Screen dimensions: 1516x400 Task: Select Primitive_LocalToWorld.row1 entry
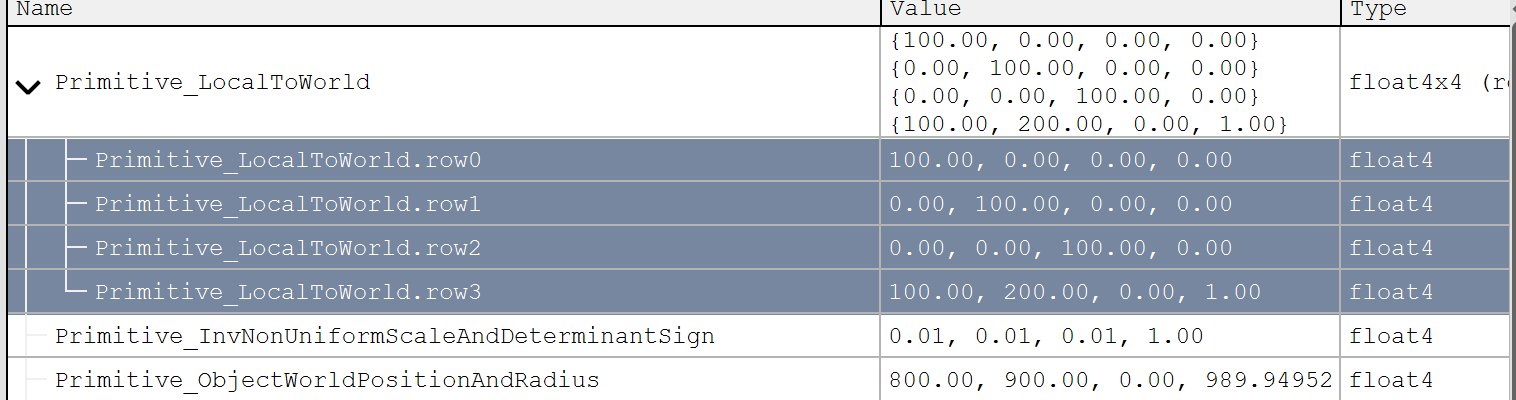pyautogui.click(x=288, y=204)
